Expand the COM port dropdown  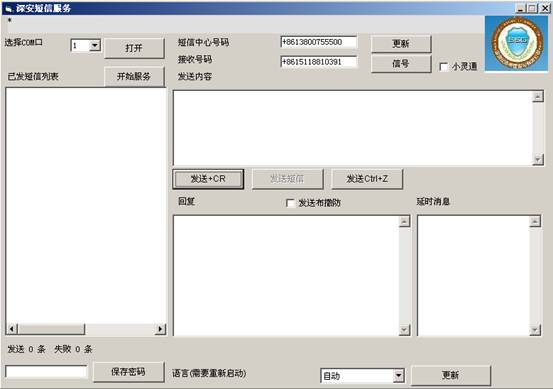click(x=95, y=45)
